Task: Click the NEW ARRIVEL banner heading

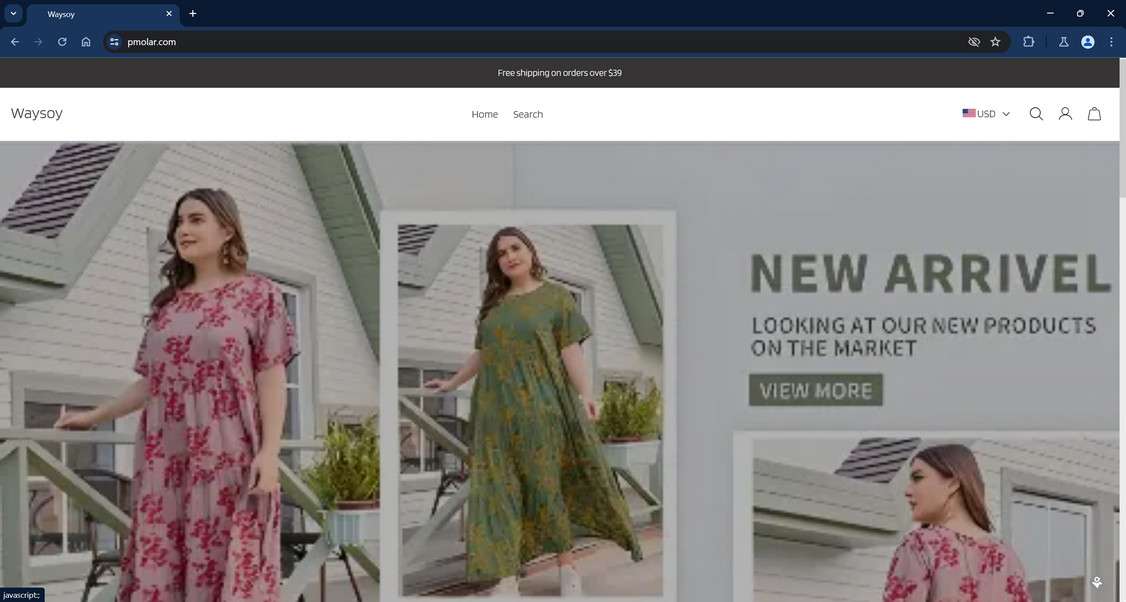Action: coord(931,274)
